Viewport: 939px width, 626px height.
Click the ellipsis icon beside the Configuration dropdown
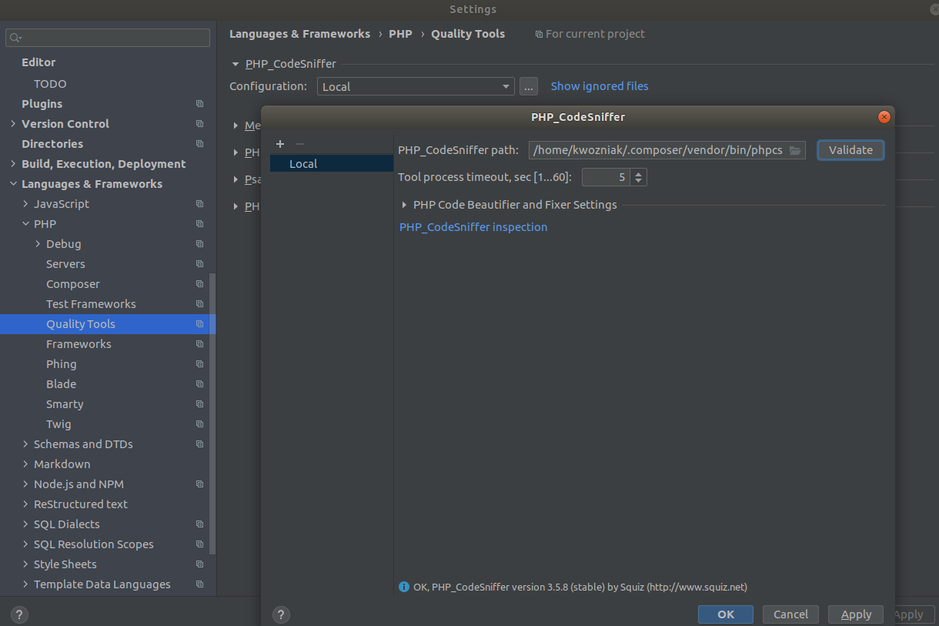click(x=528, y=86)
